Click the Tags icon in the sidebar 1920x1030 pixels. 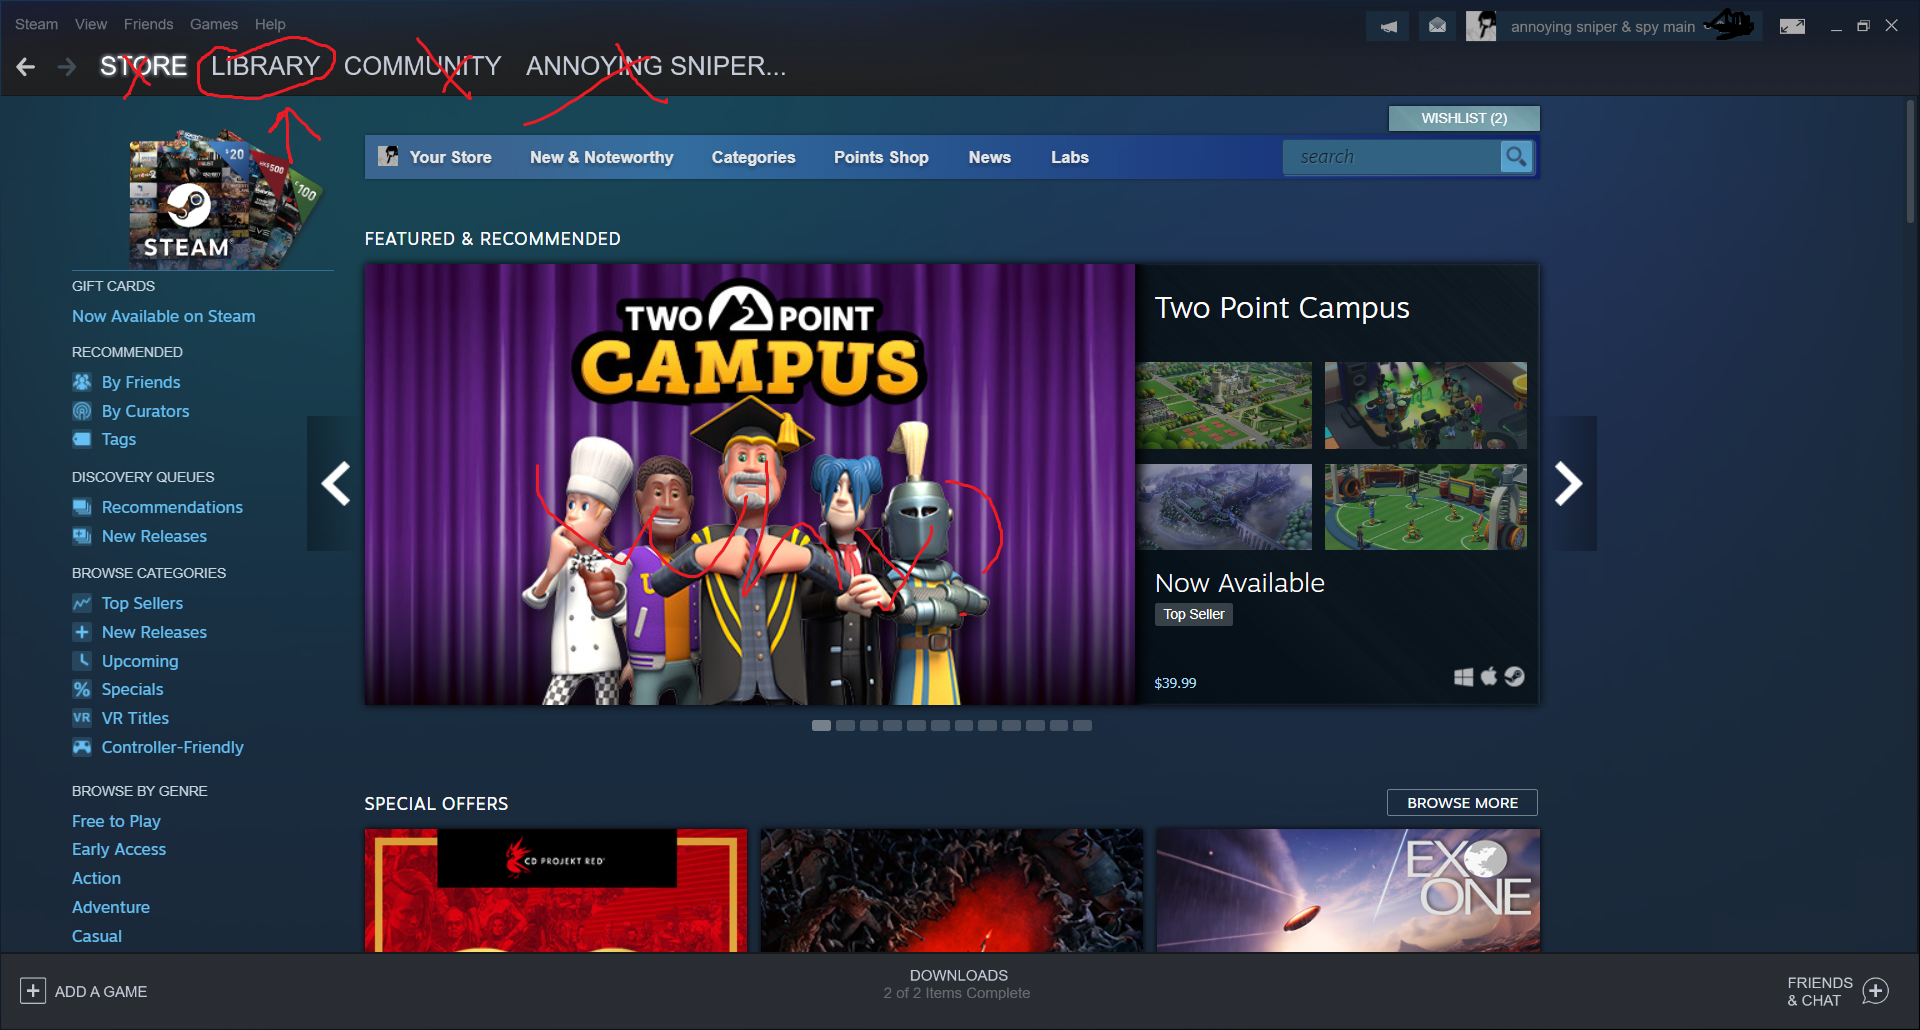point(82,439)
